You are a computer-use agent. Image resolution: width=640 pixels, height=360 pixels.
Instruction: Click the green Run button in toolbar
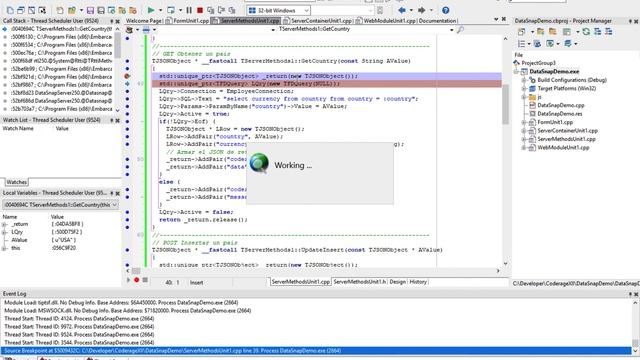pyautogui.click(x=151, y=10)
